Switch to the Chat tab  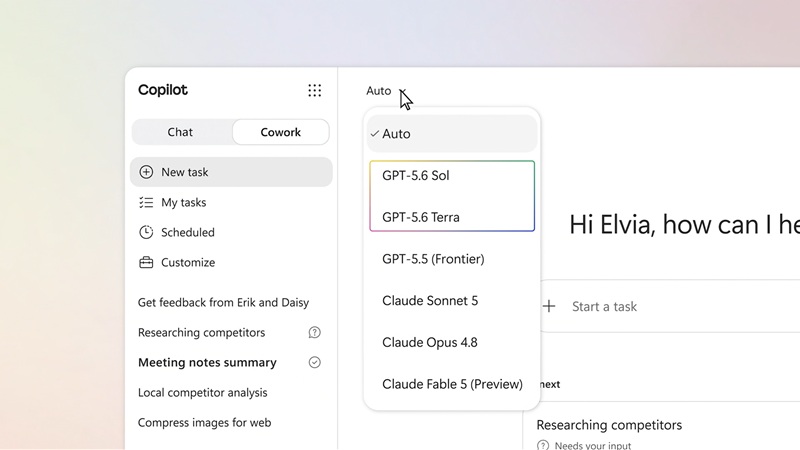click(181, 132)
